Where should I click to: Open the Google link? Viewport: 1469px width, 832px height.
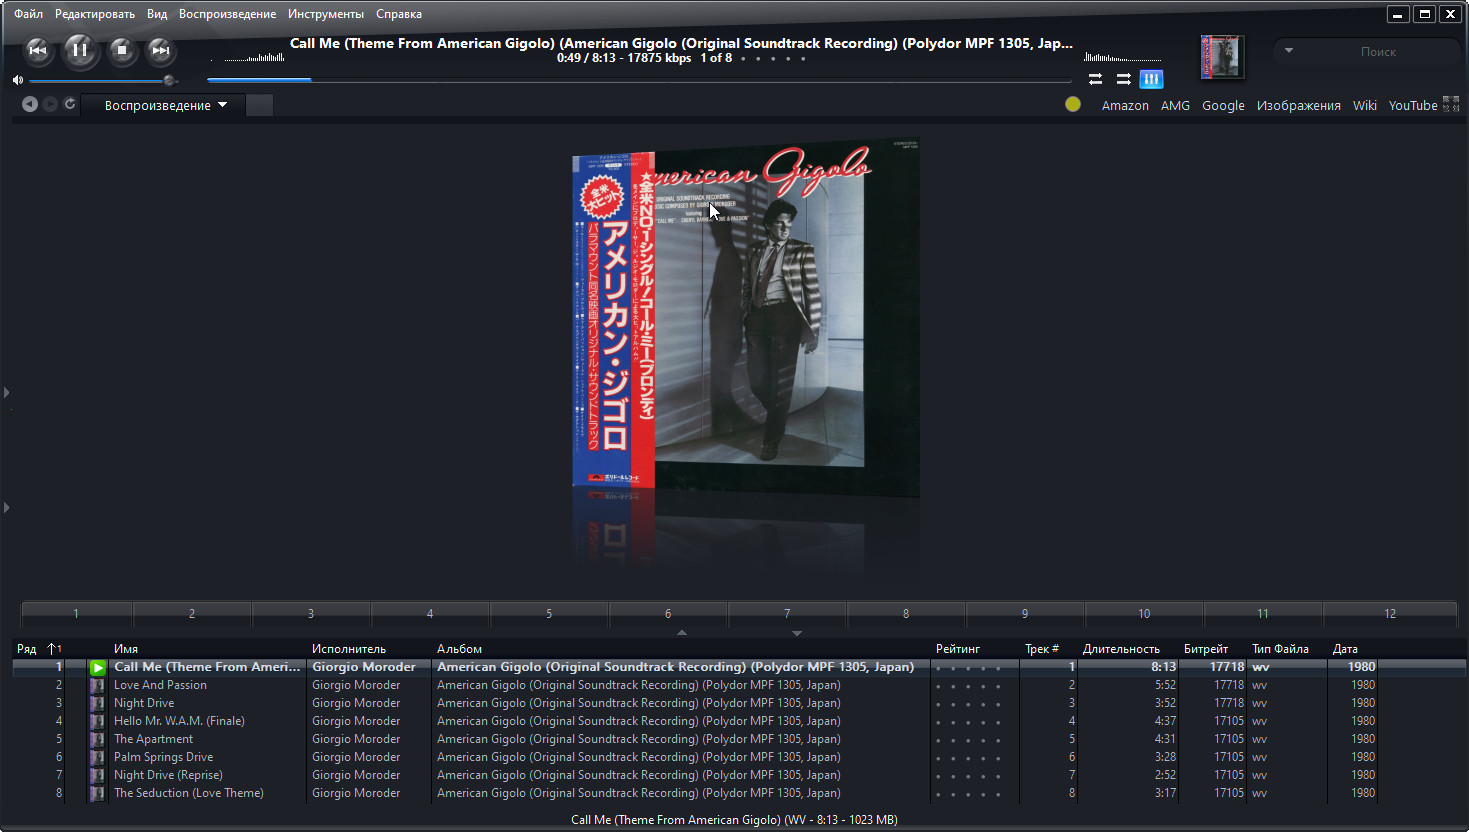point(1223,105)
